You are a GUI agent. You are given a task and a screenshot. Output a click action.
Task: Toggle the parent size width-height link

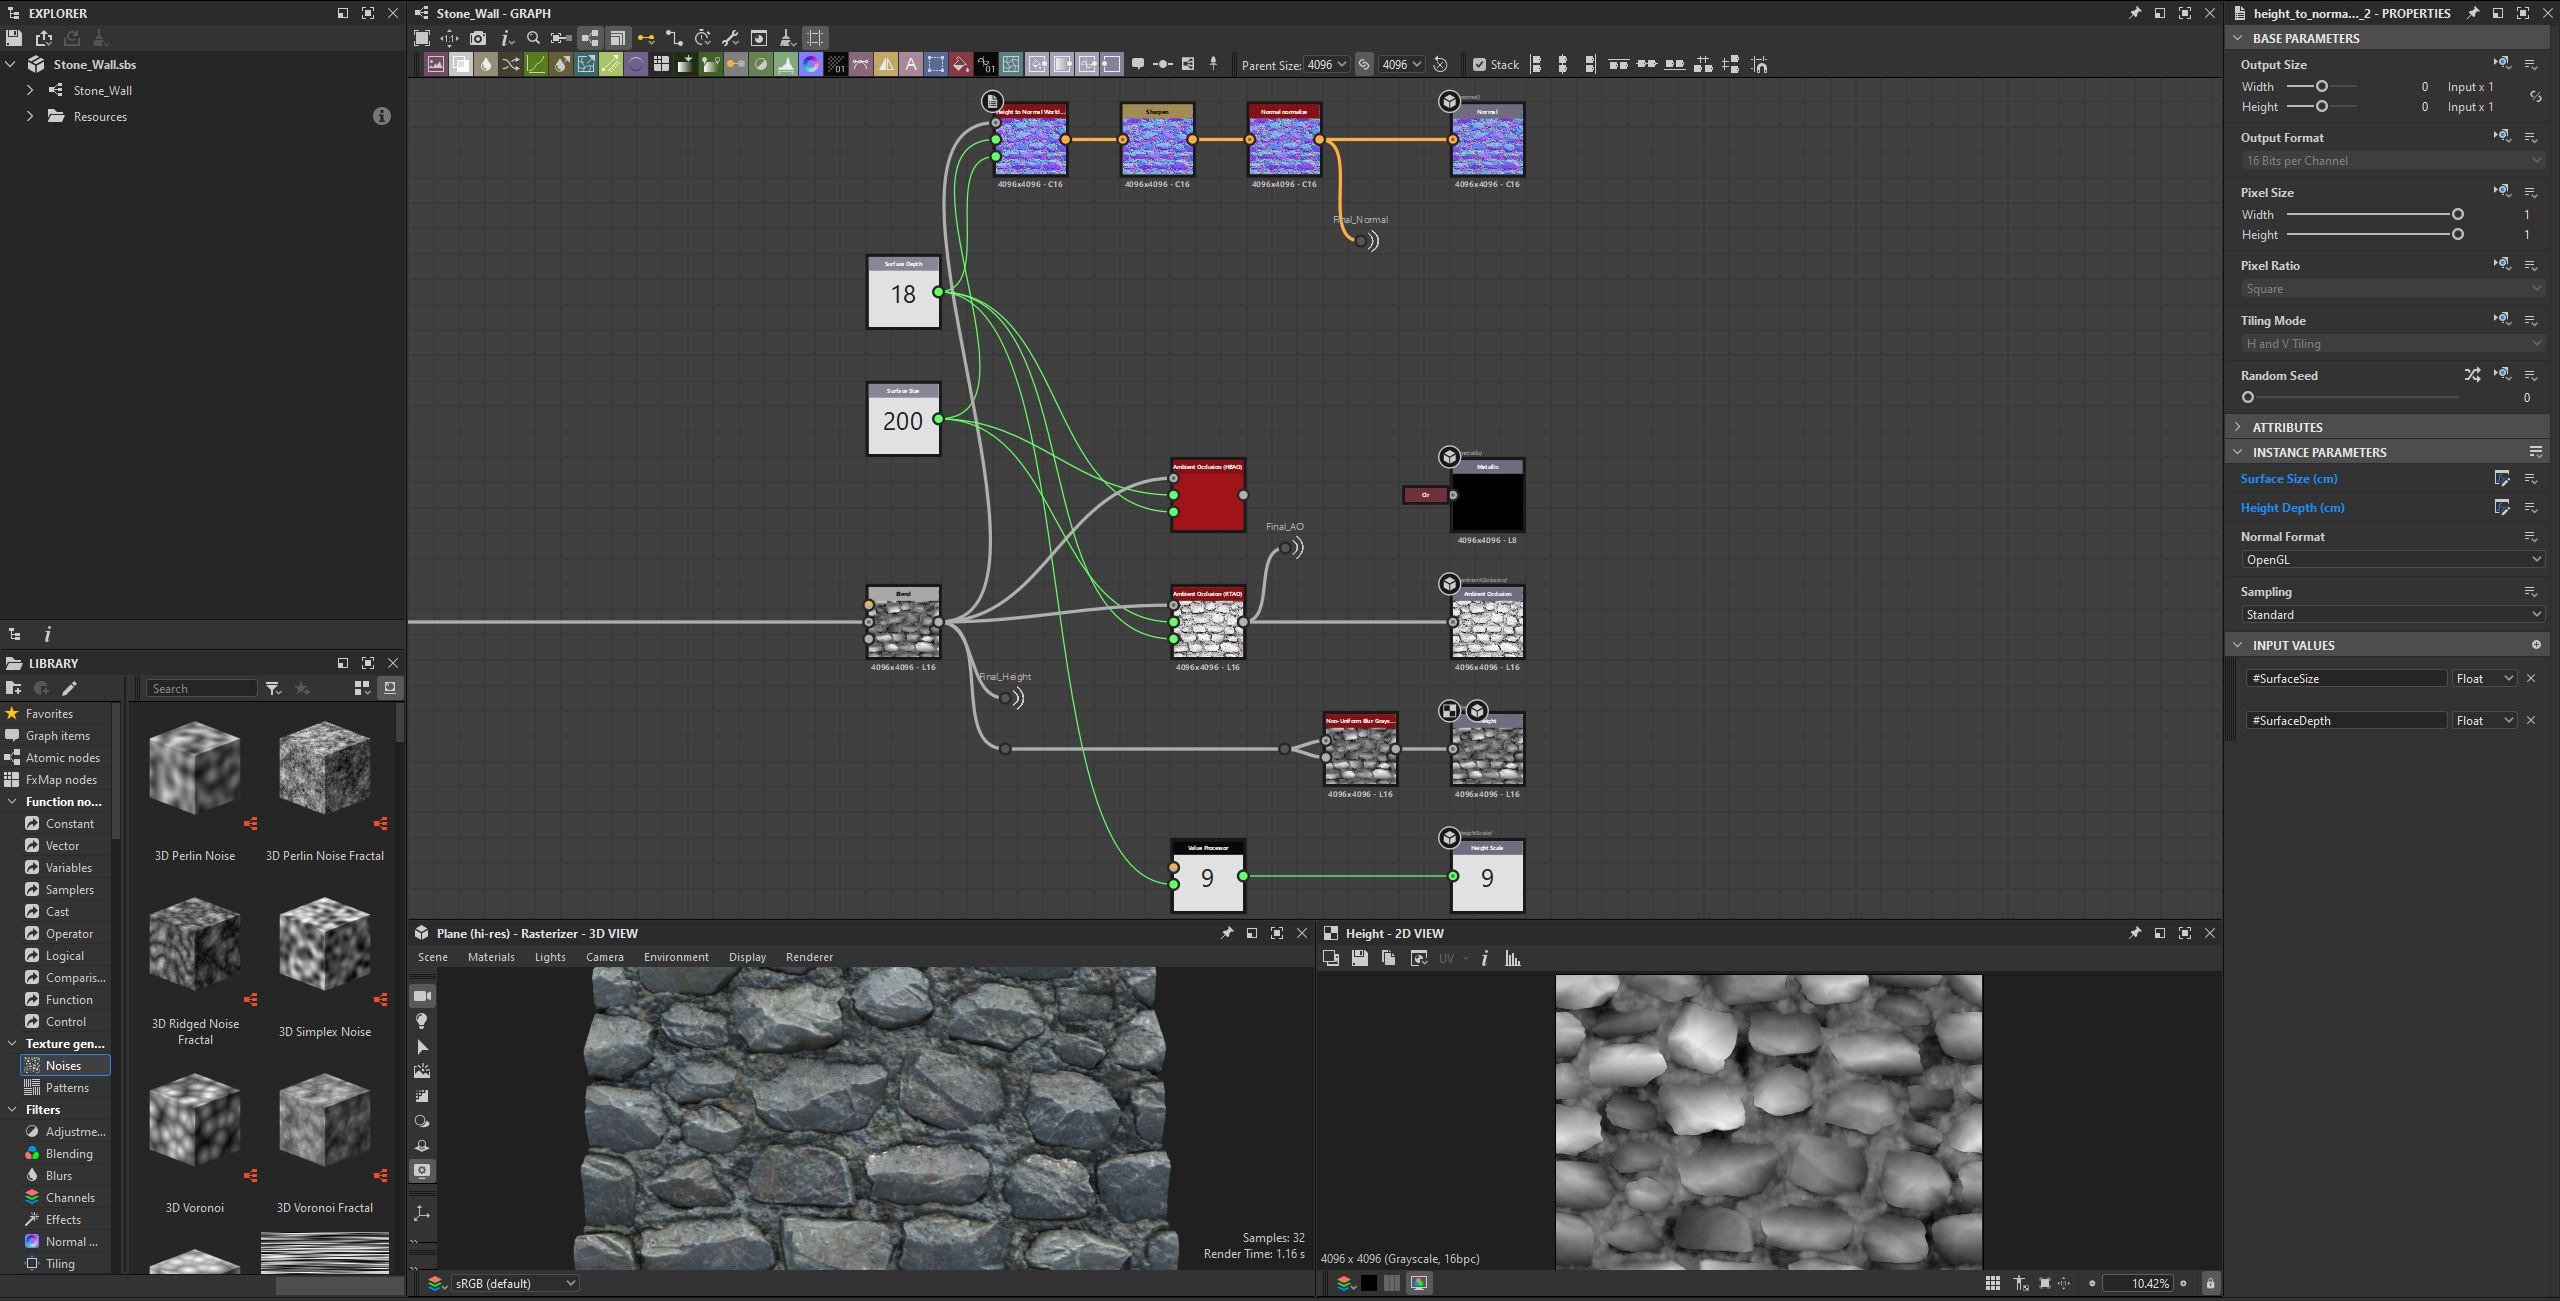[x=1364, y=64]
